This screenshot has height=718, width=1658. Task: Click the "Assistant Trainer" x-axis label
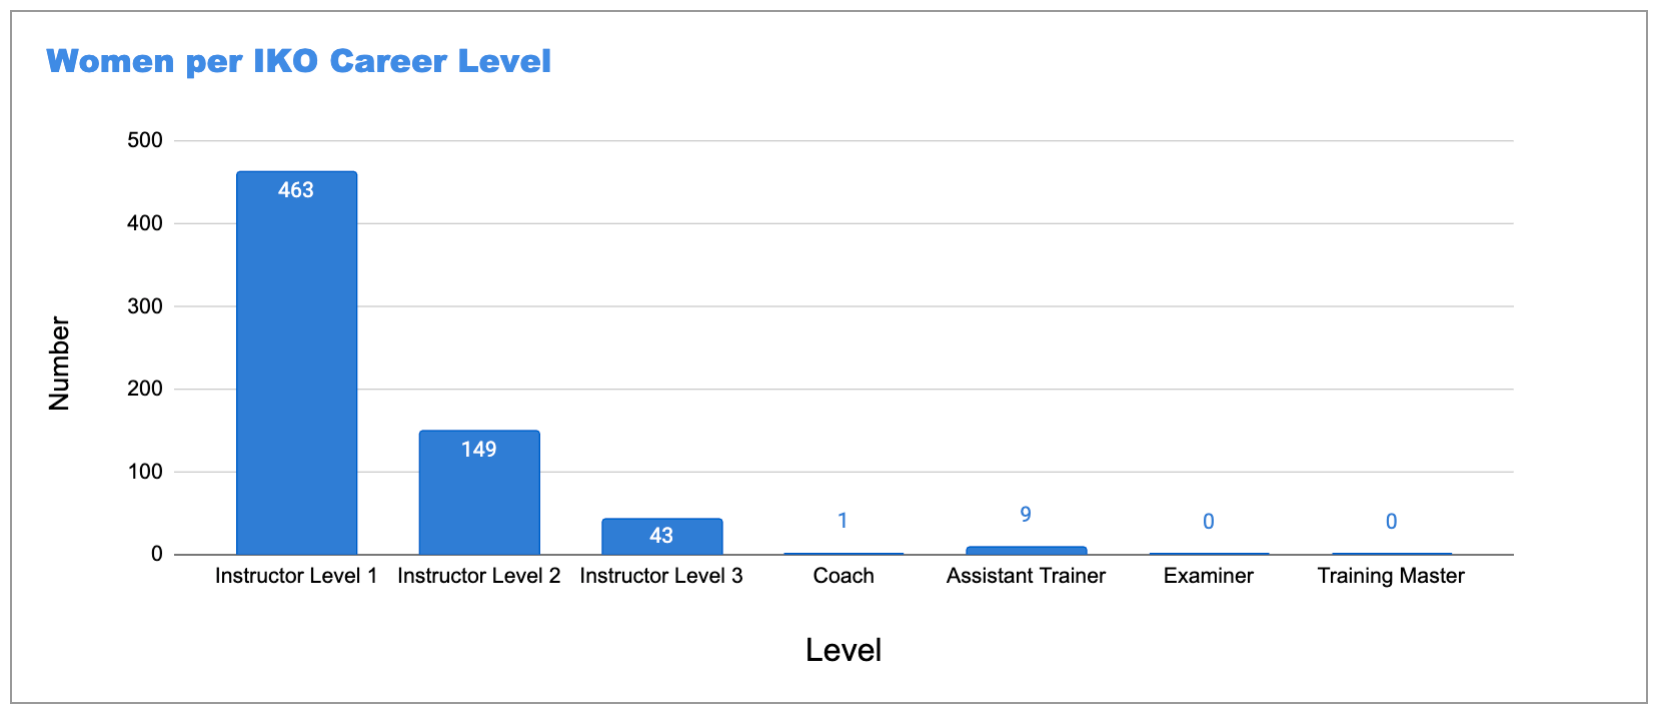pyautogui.click(x=1026, y=576)
